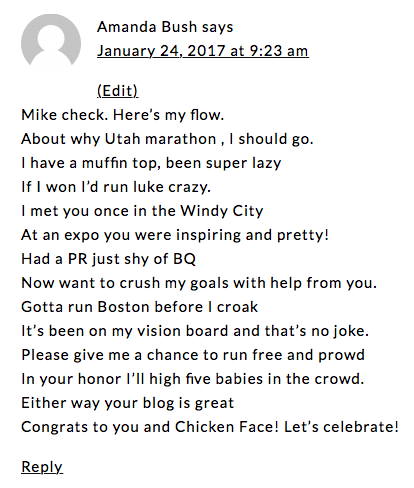Click the 'At an expo you were inspiring' line
The image size is (414, 488).
tap(175, 235)
